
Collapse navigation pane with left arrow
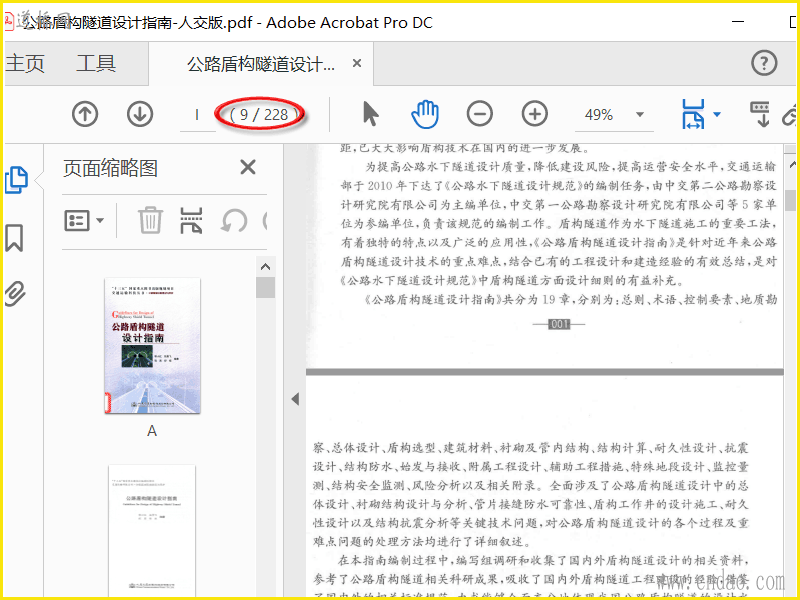295,399
